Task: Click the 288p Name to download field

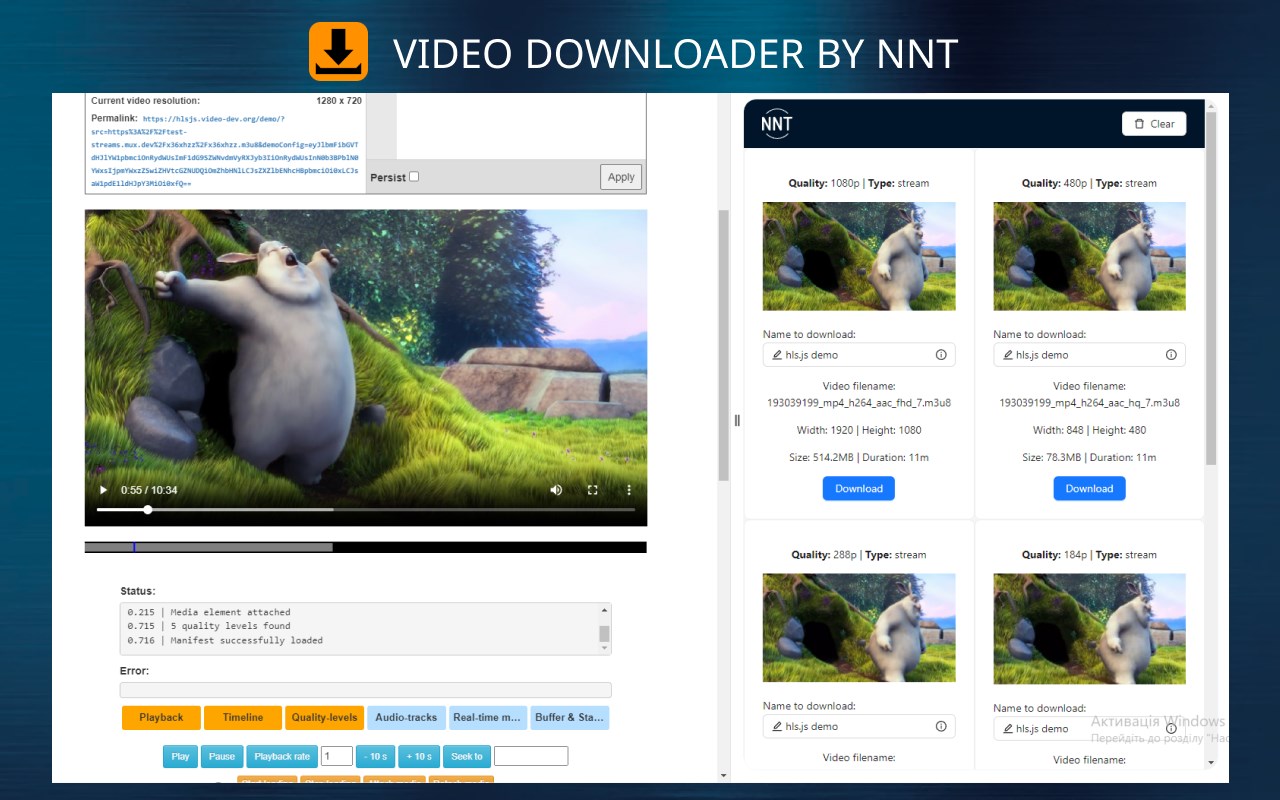Action: tap(859, 727)
